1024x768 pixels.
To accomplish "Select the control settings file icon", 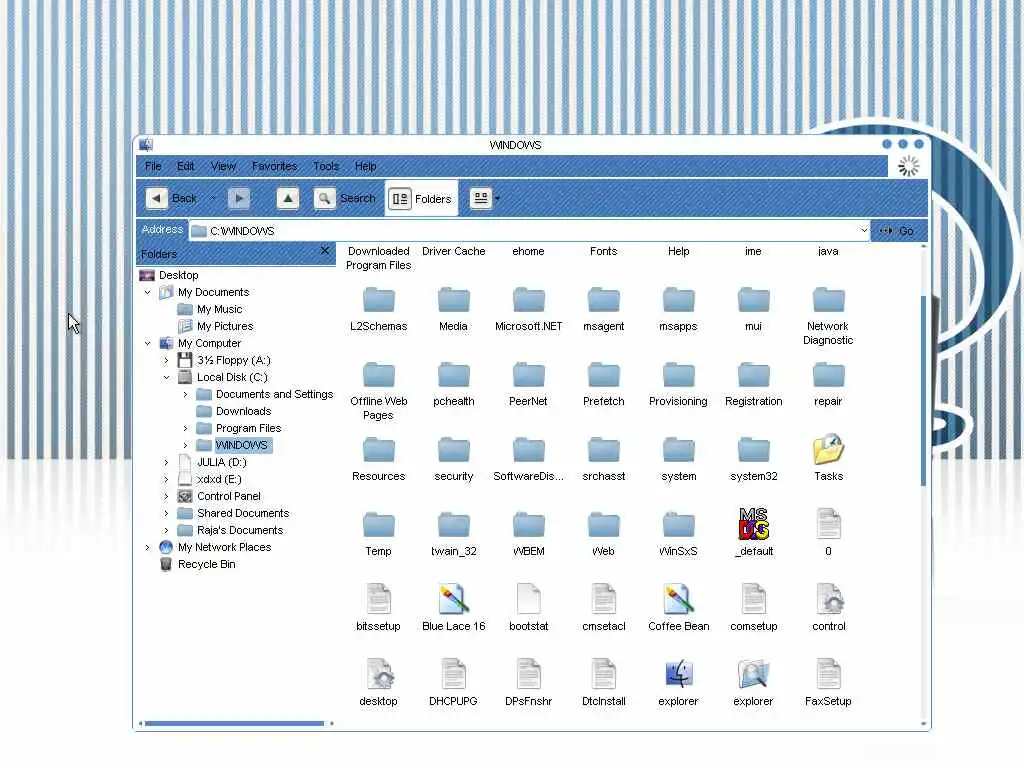I will click(x=829, y=599).
